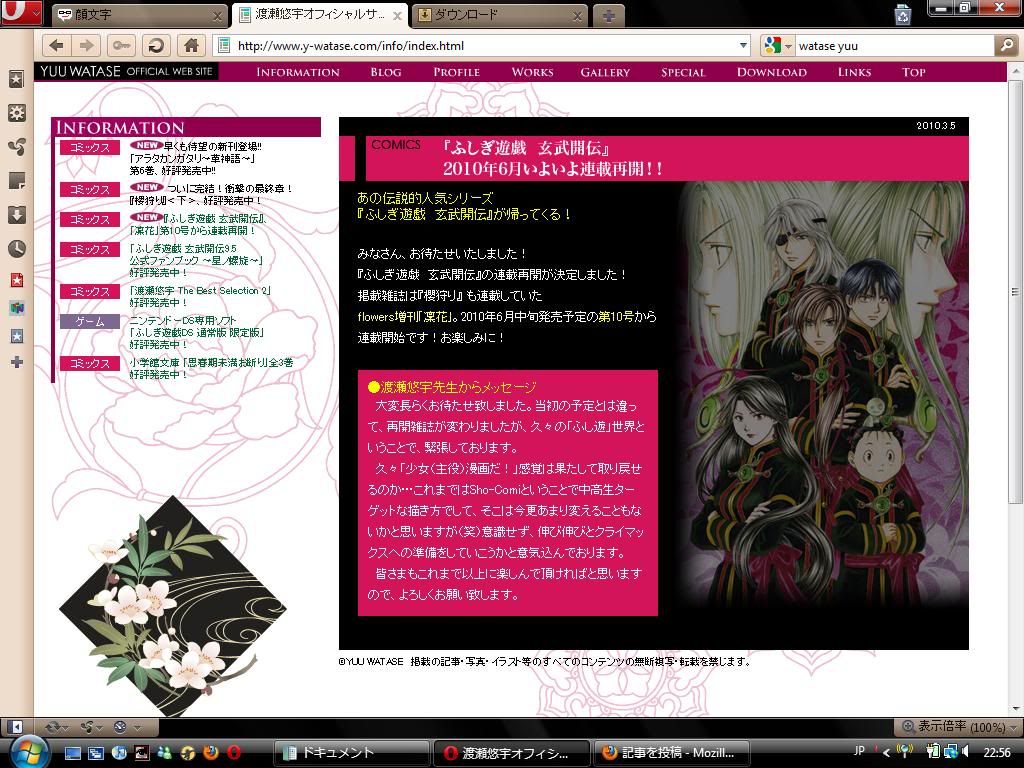Open the Unite panel in the sidebar
The height and width of the screenshot is (768, 1024).
coord(16,146)
